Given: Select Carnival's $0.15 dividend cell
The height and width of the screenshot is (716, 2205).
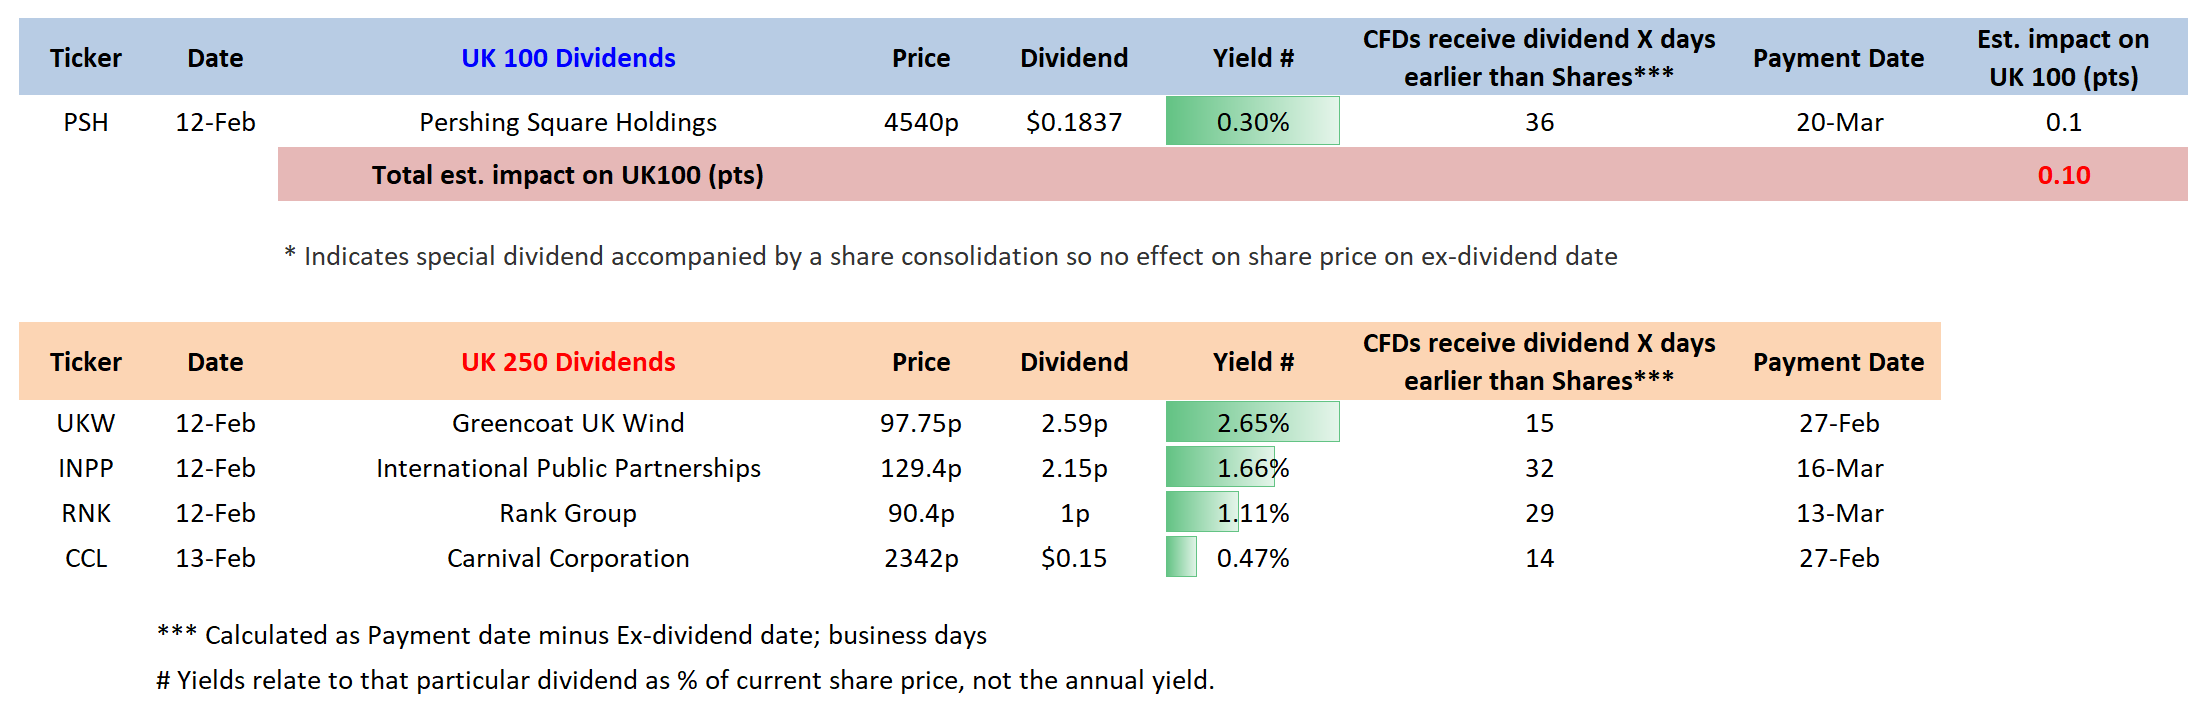Looking at the screenshot, I should (1074, 558).
